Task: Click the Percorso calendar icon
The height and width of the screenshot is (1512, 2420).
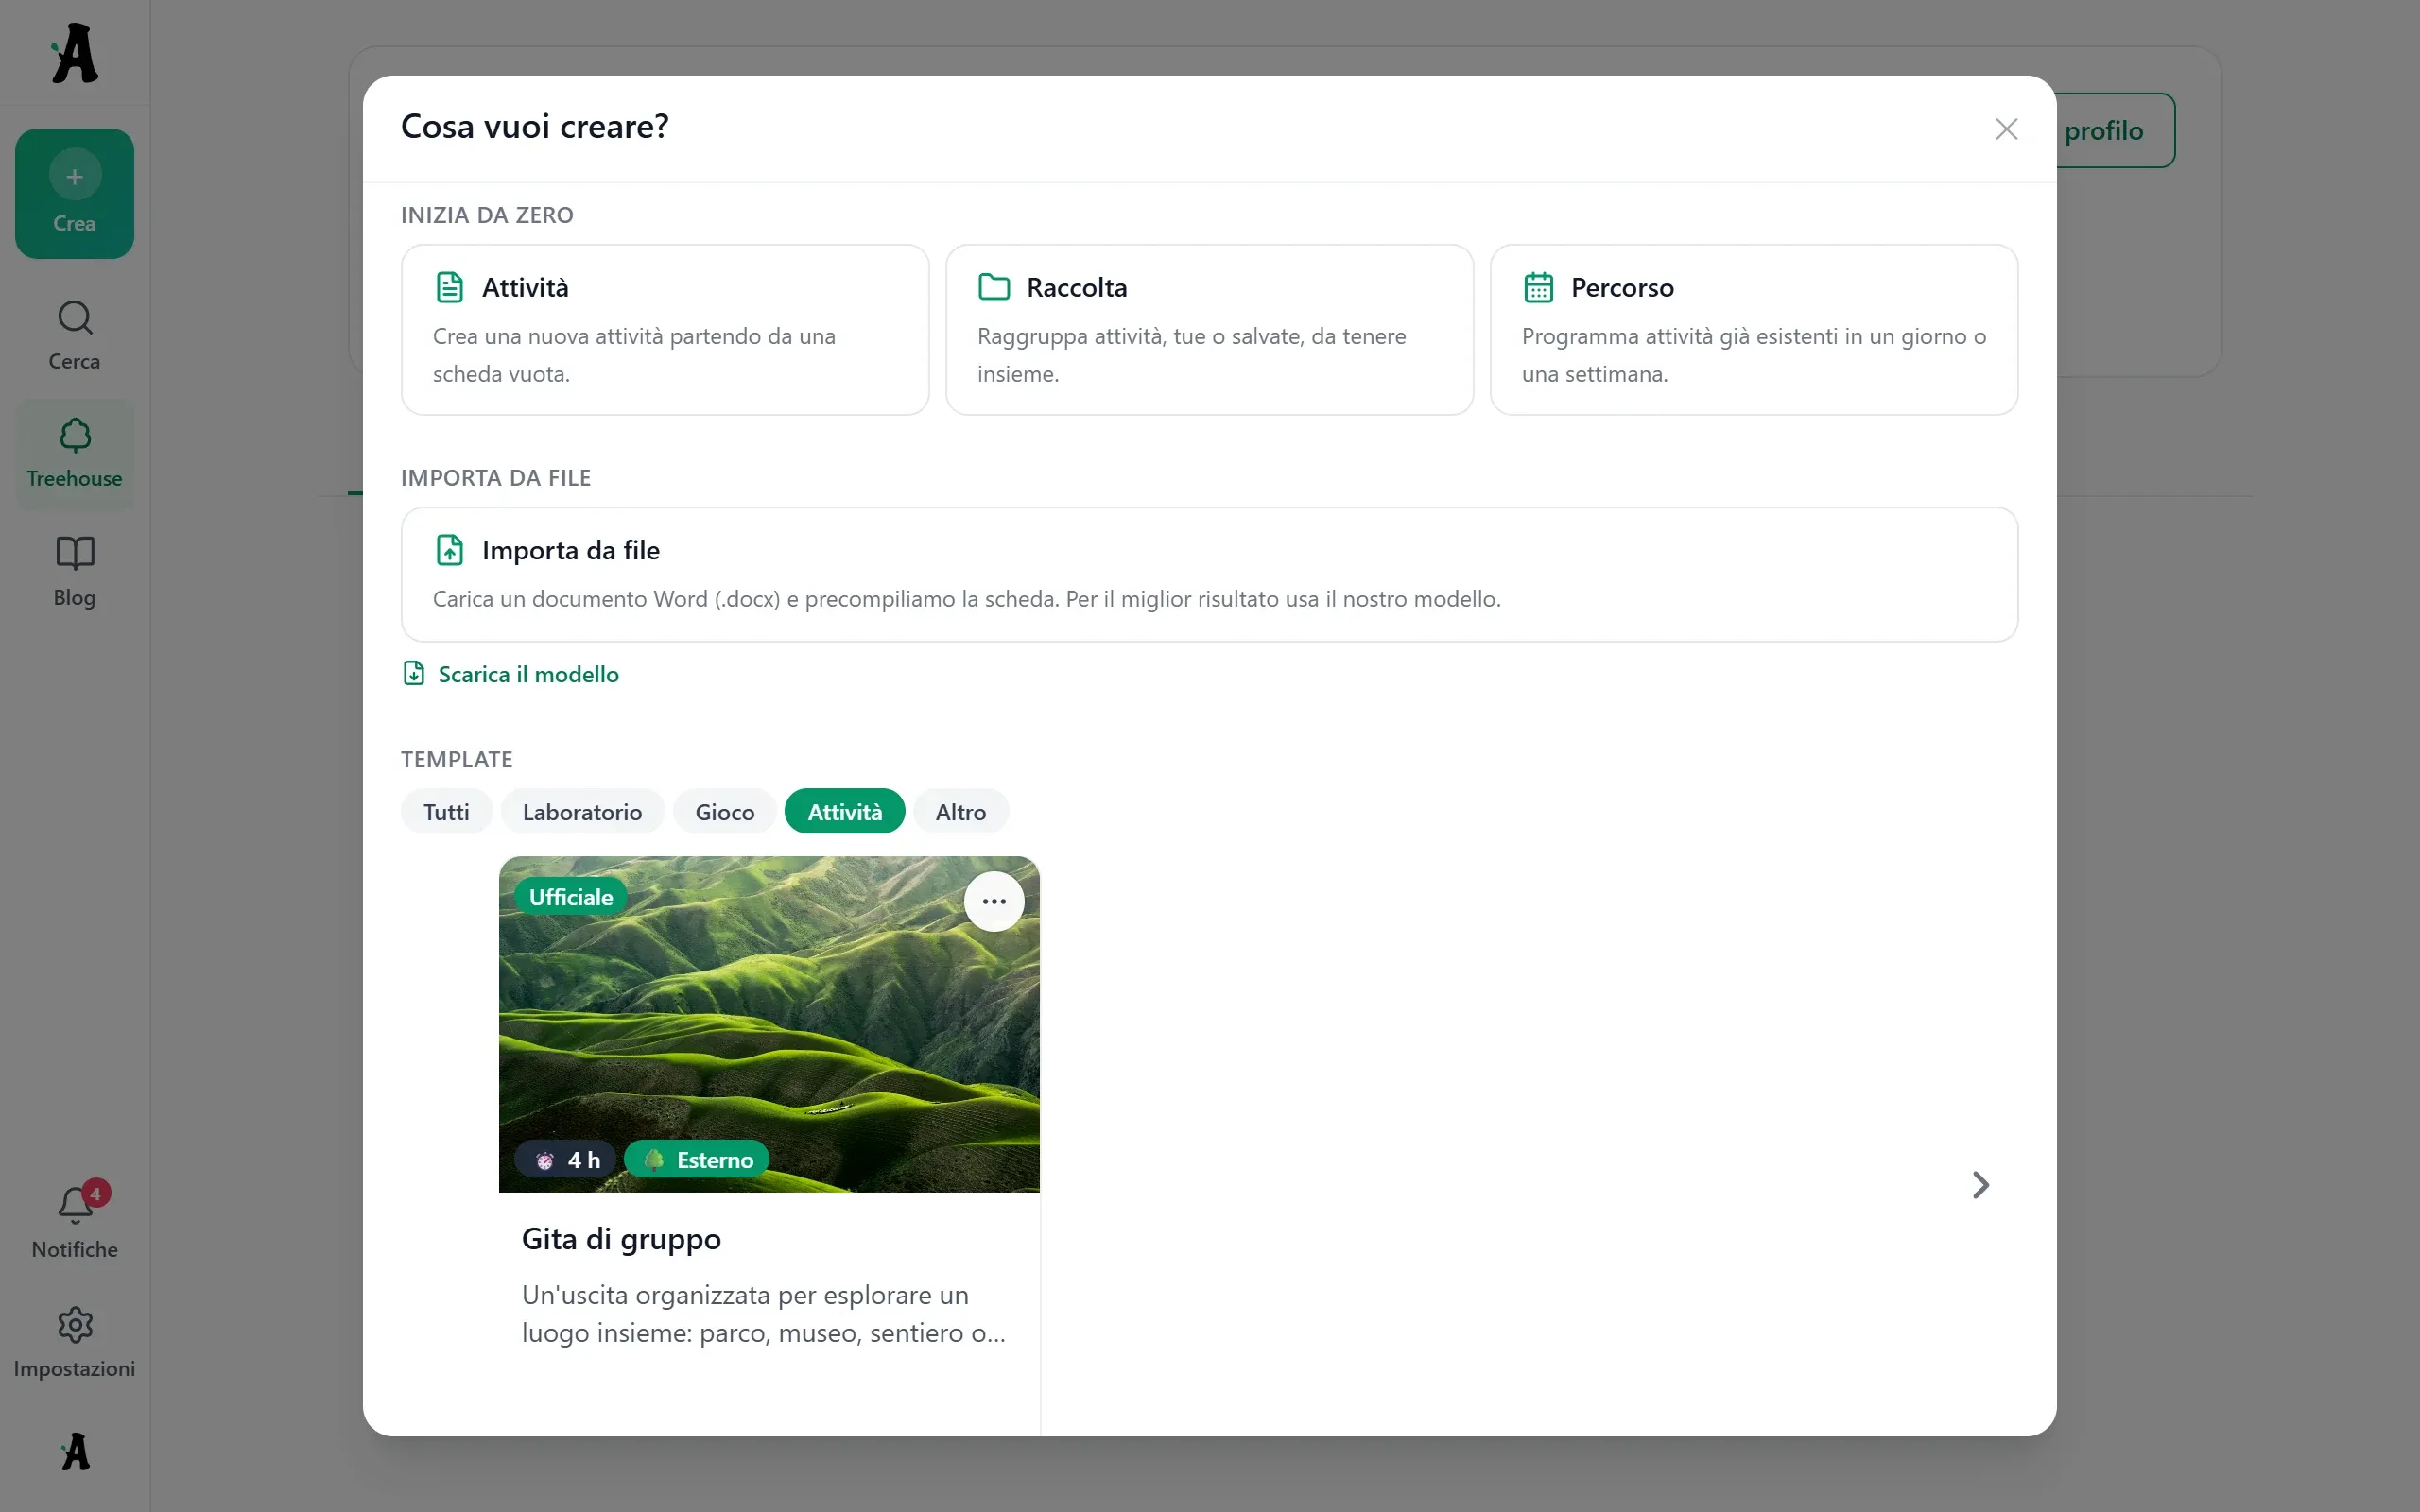Action: pos(1538,287)
